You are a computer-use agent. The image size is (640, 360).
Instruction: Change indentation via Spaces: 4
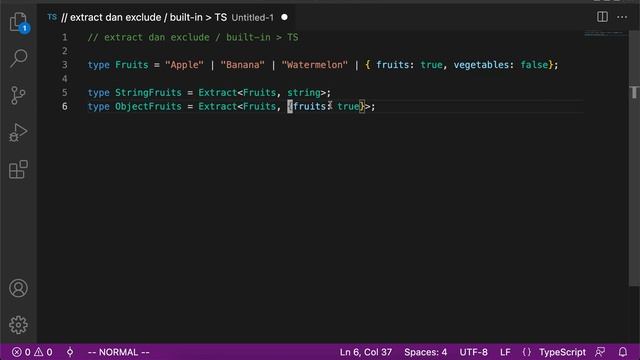(425, 352)
